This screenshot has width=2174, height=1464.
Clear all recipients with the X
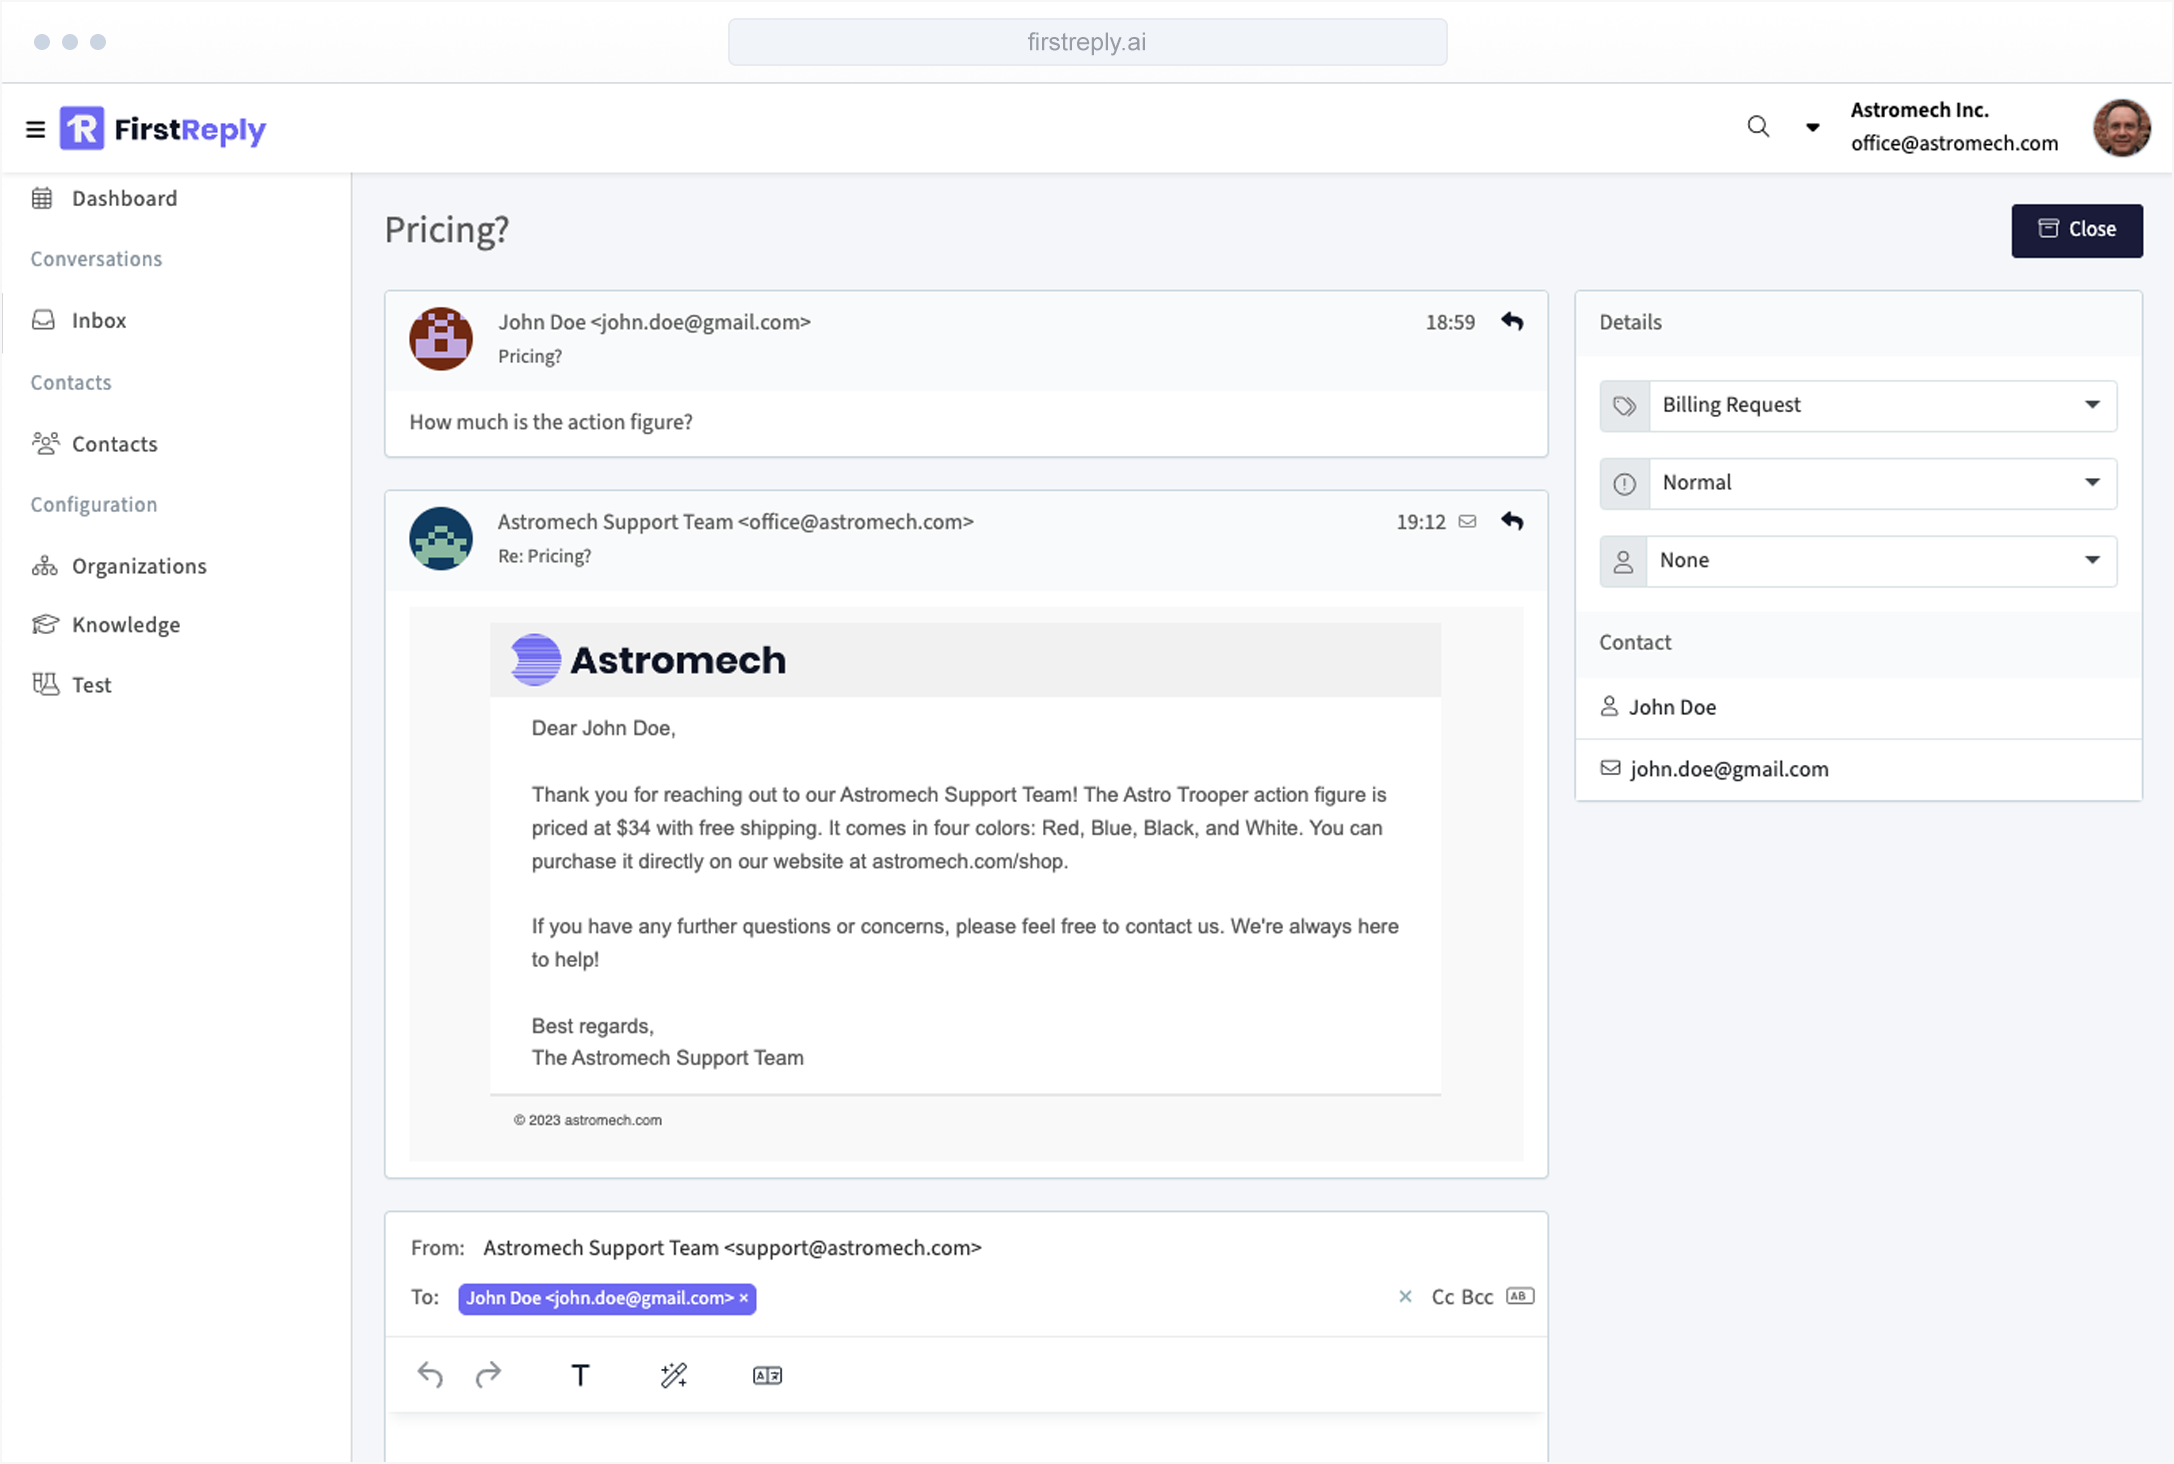pos(1405,1297)
